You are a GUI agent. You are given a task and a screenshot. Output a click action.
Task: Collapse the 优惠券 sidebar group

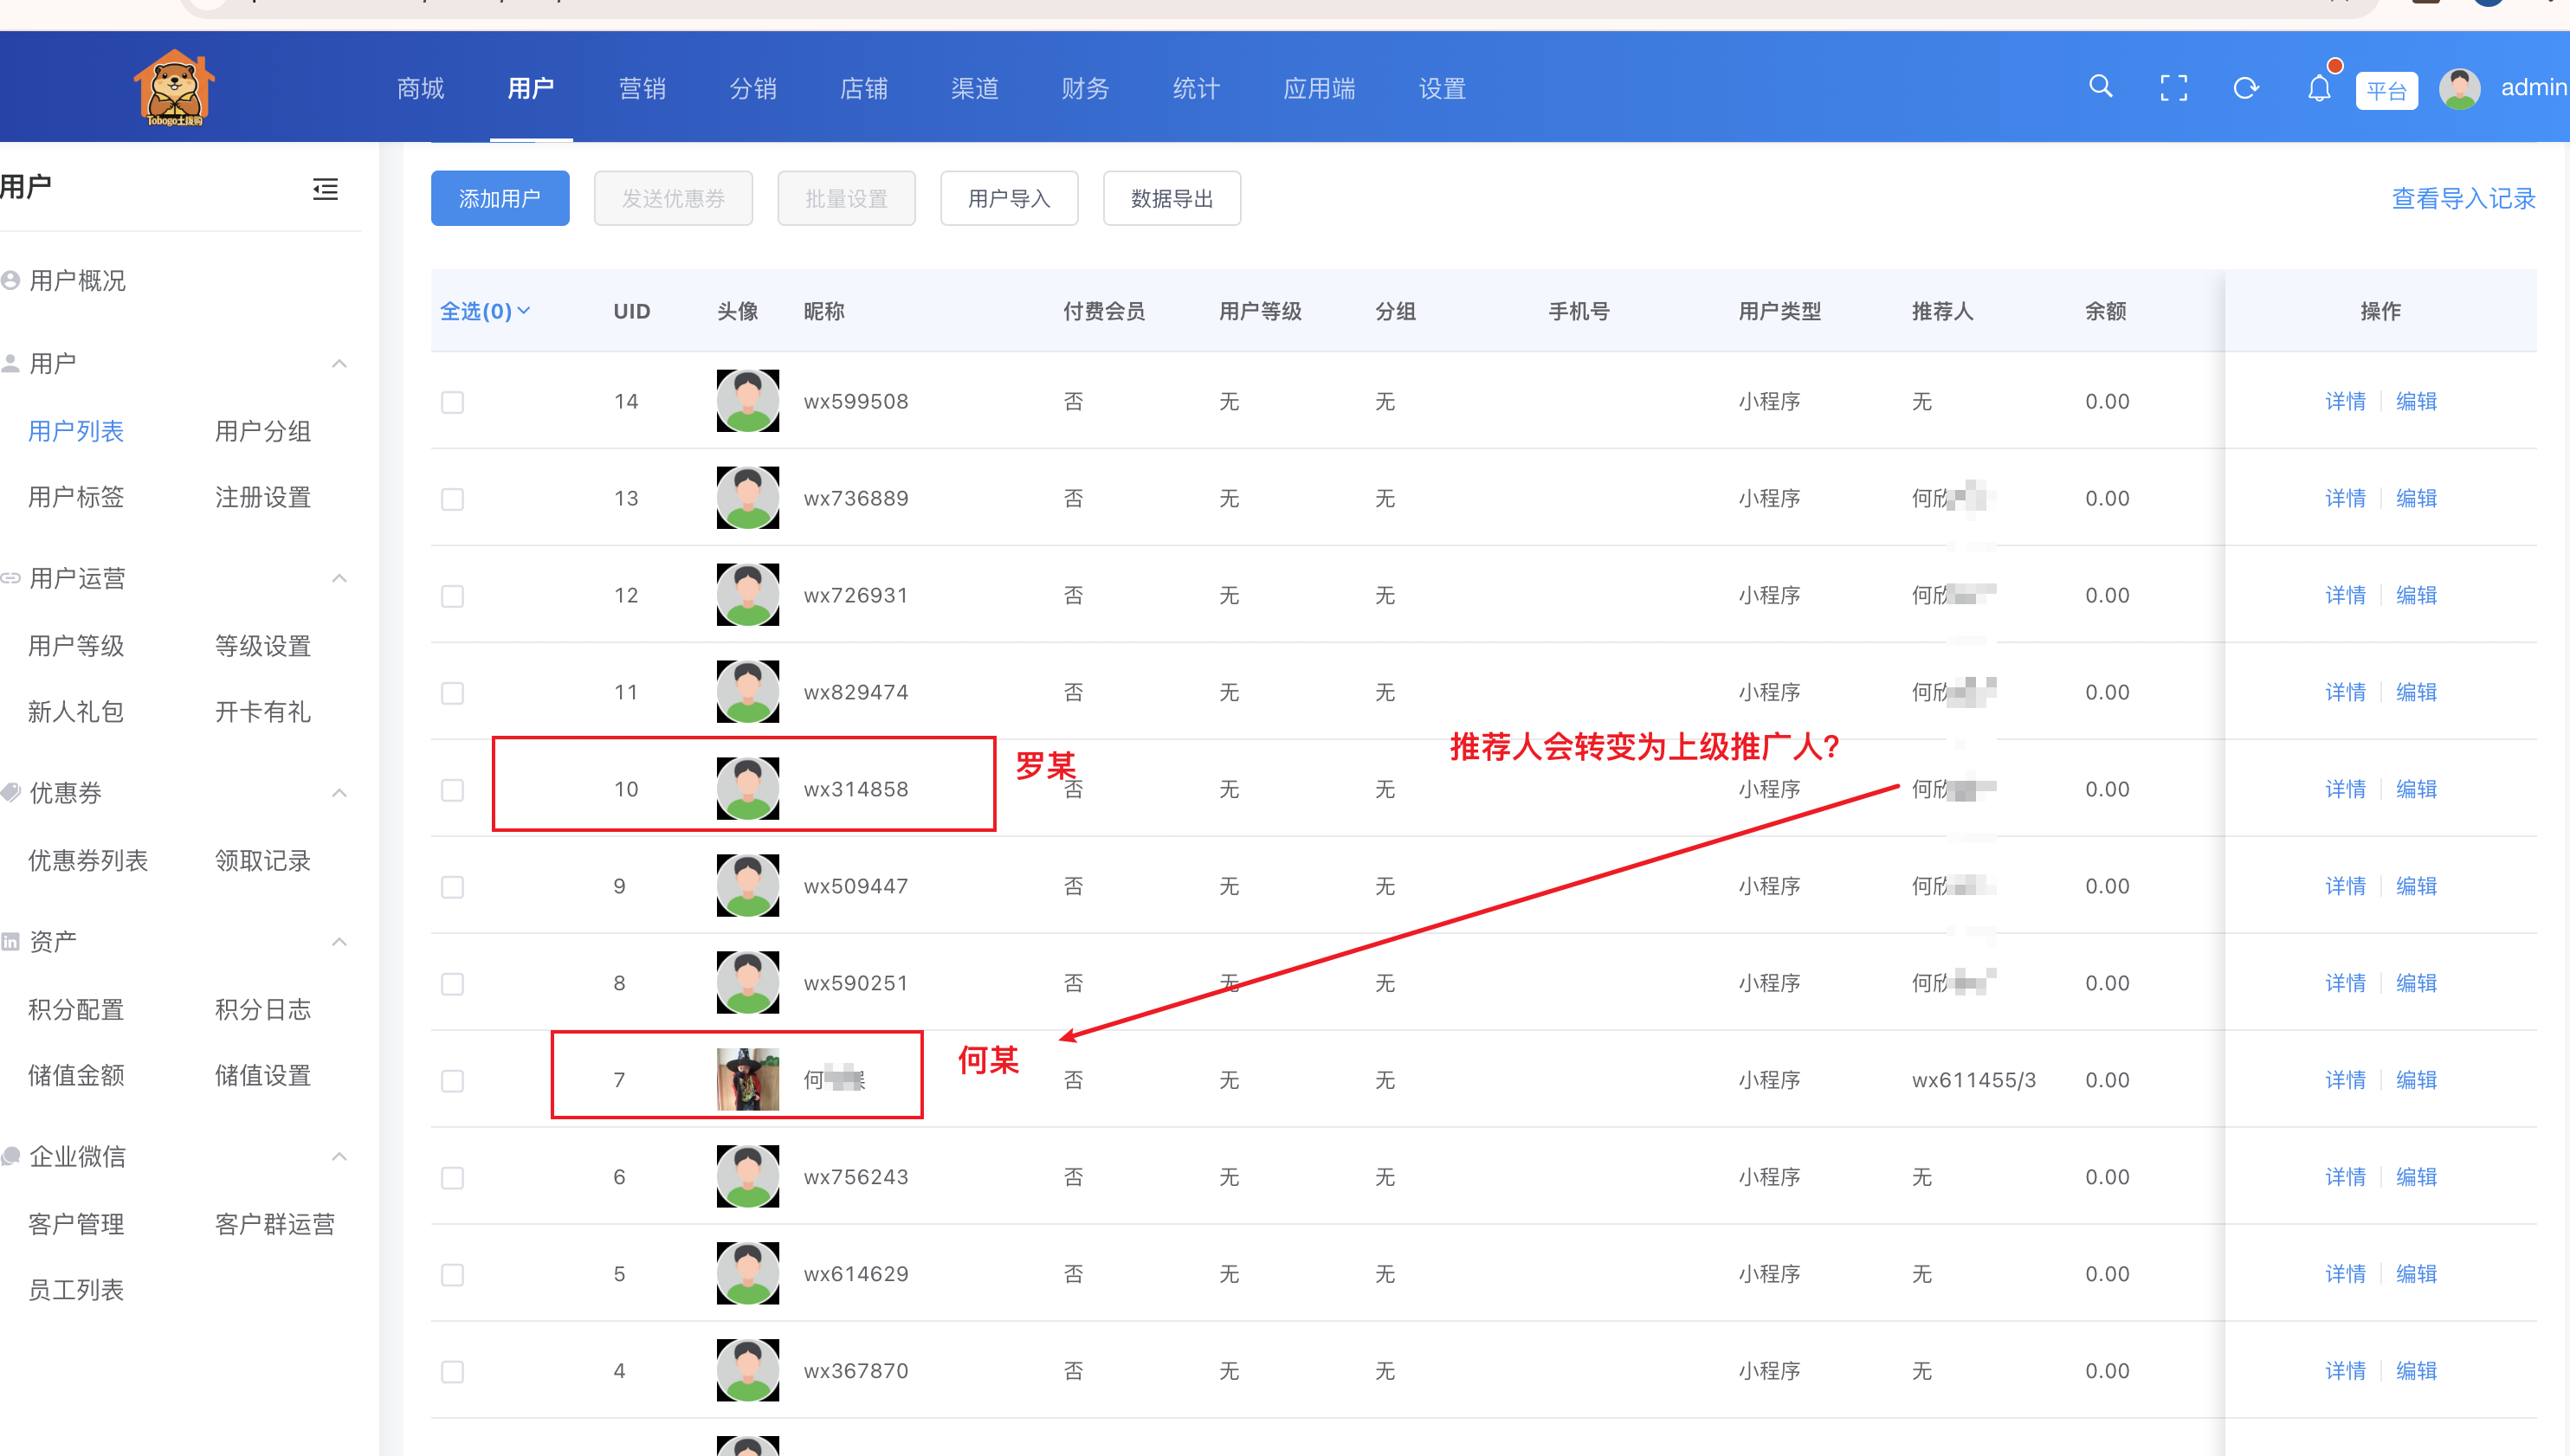[x=339, y=793]
